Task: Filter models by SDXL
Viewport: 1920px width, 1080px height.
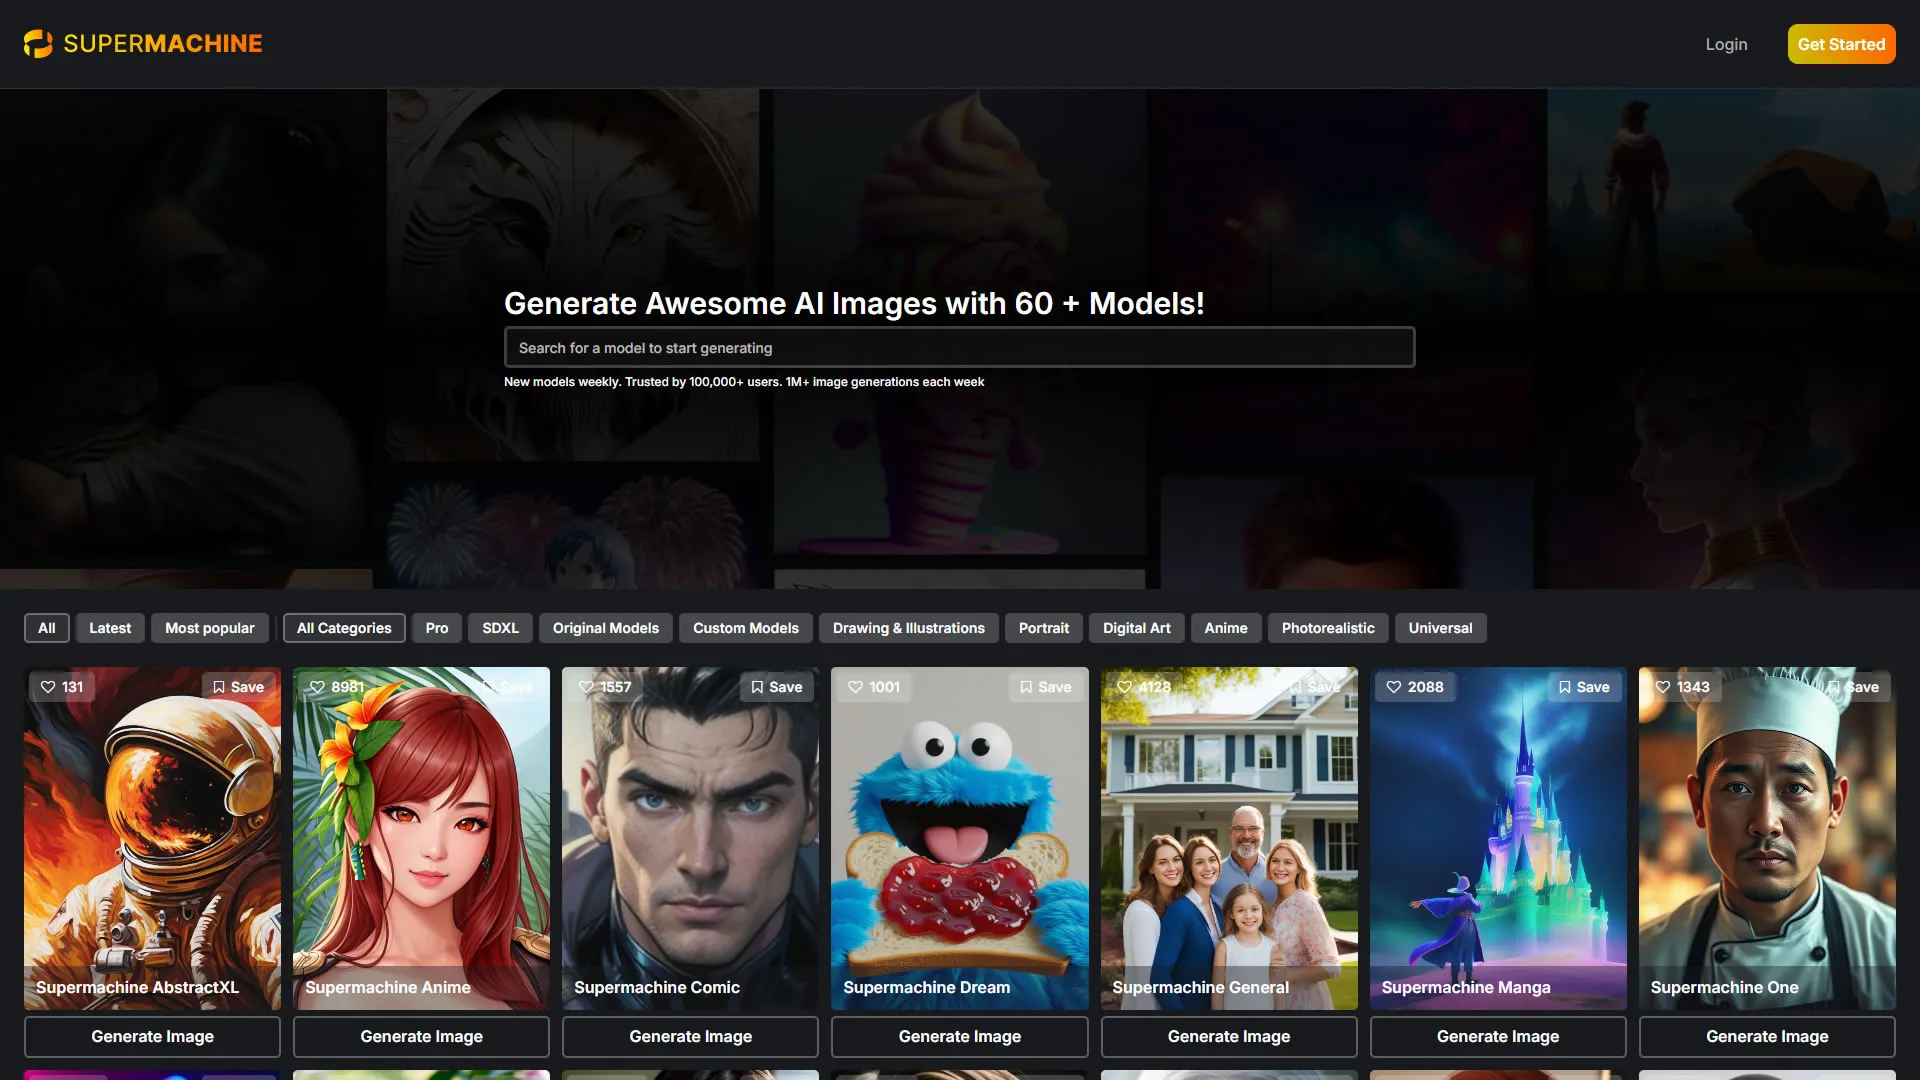Action: click(500, 628)
